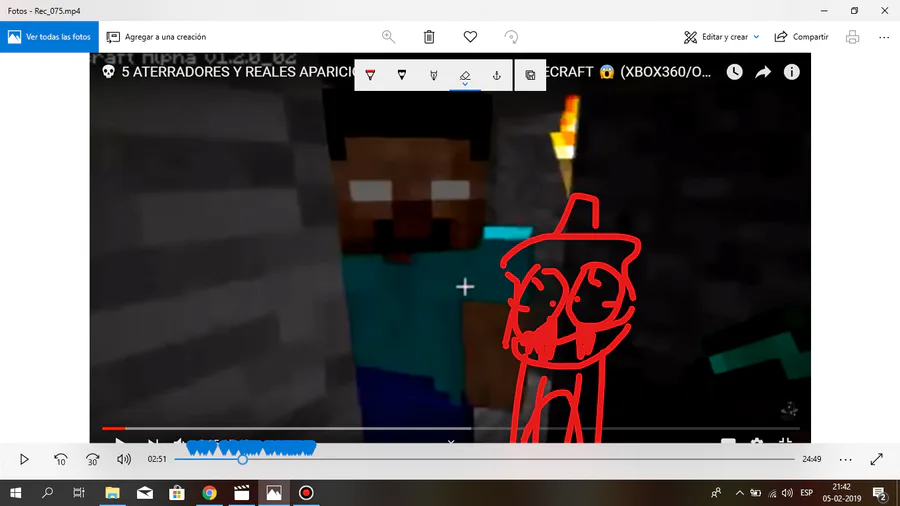Image resolution: width=900 pixels, height=506 pixels.
Task: Open the top-right more options ellipsis
Action: pos(884,37)
